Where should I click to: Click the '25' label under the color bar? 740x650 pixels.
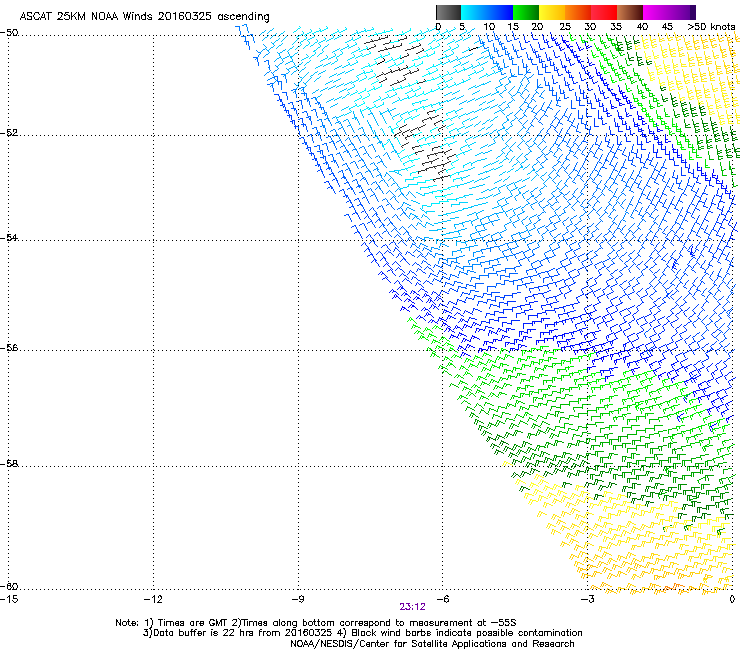tap(564, 27)
